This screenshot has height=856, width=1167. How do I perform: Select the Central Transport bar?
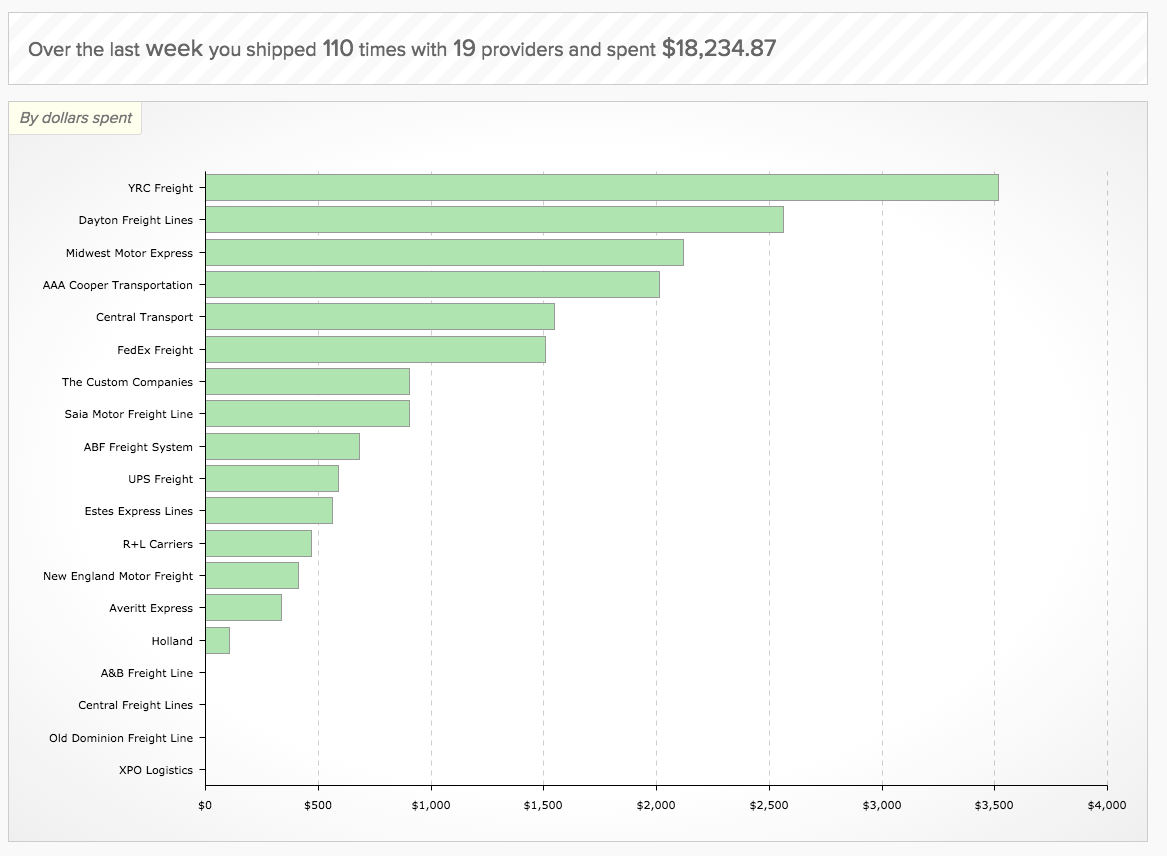[x=380, y=316]
